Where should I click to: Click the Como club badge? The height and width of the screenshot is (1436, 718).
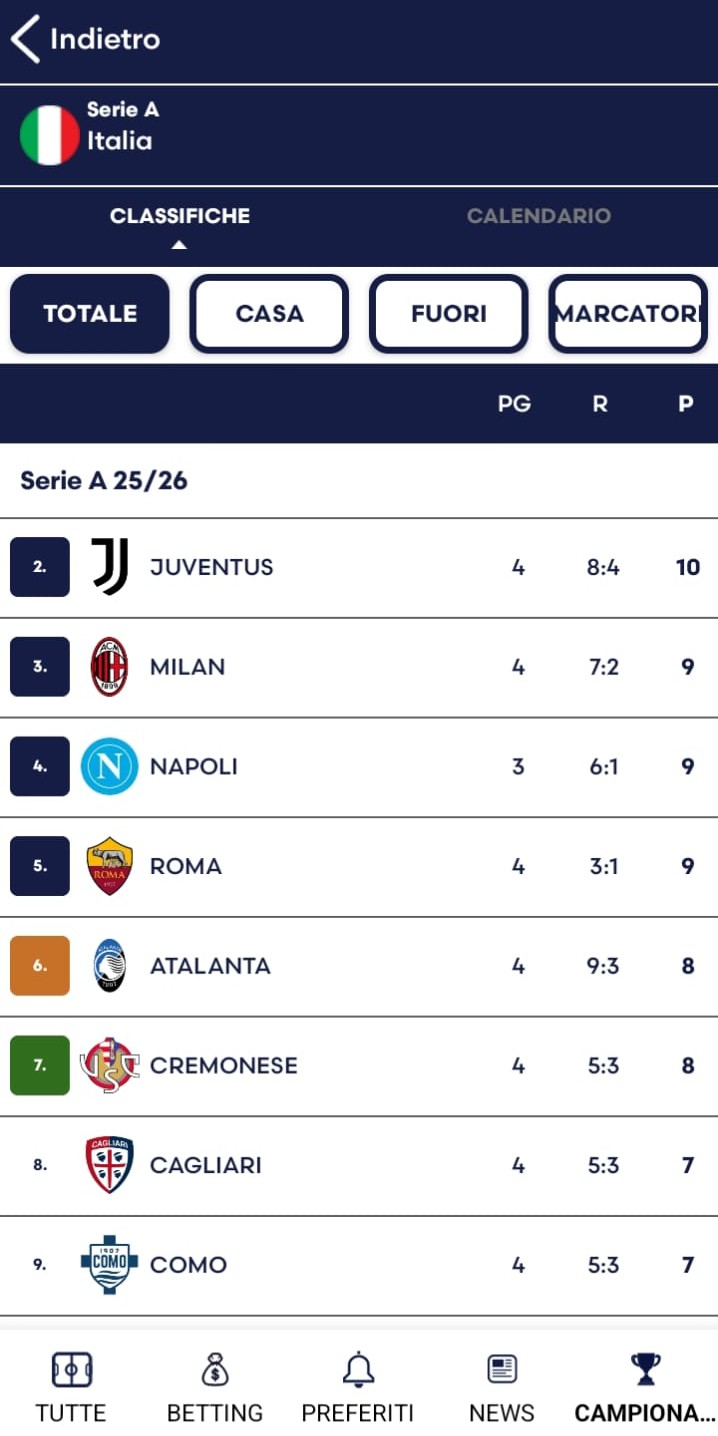(109, 1264)
